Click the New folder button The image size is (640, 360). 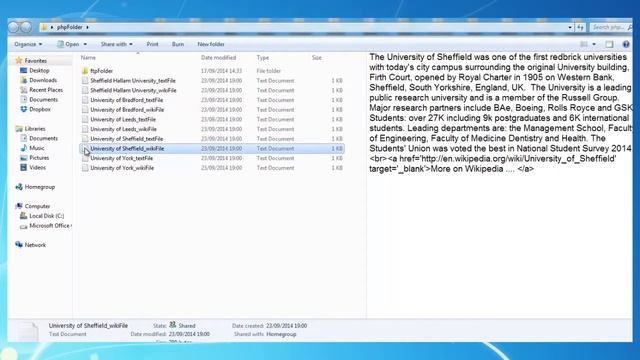(x=211, y=44)
